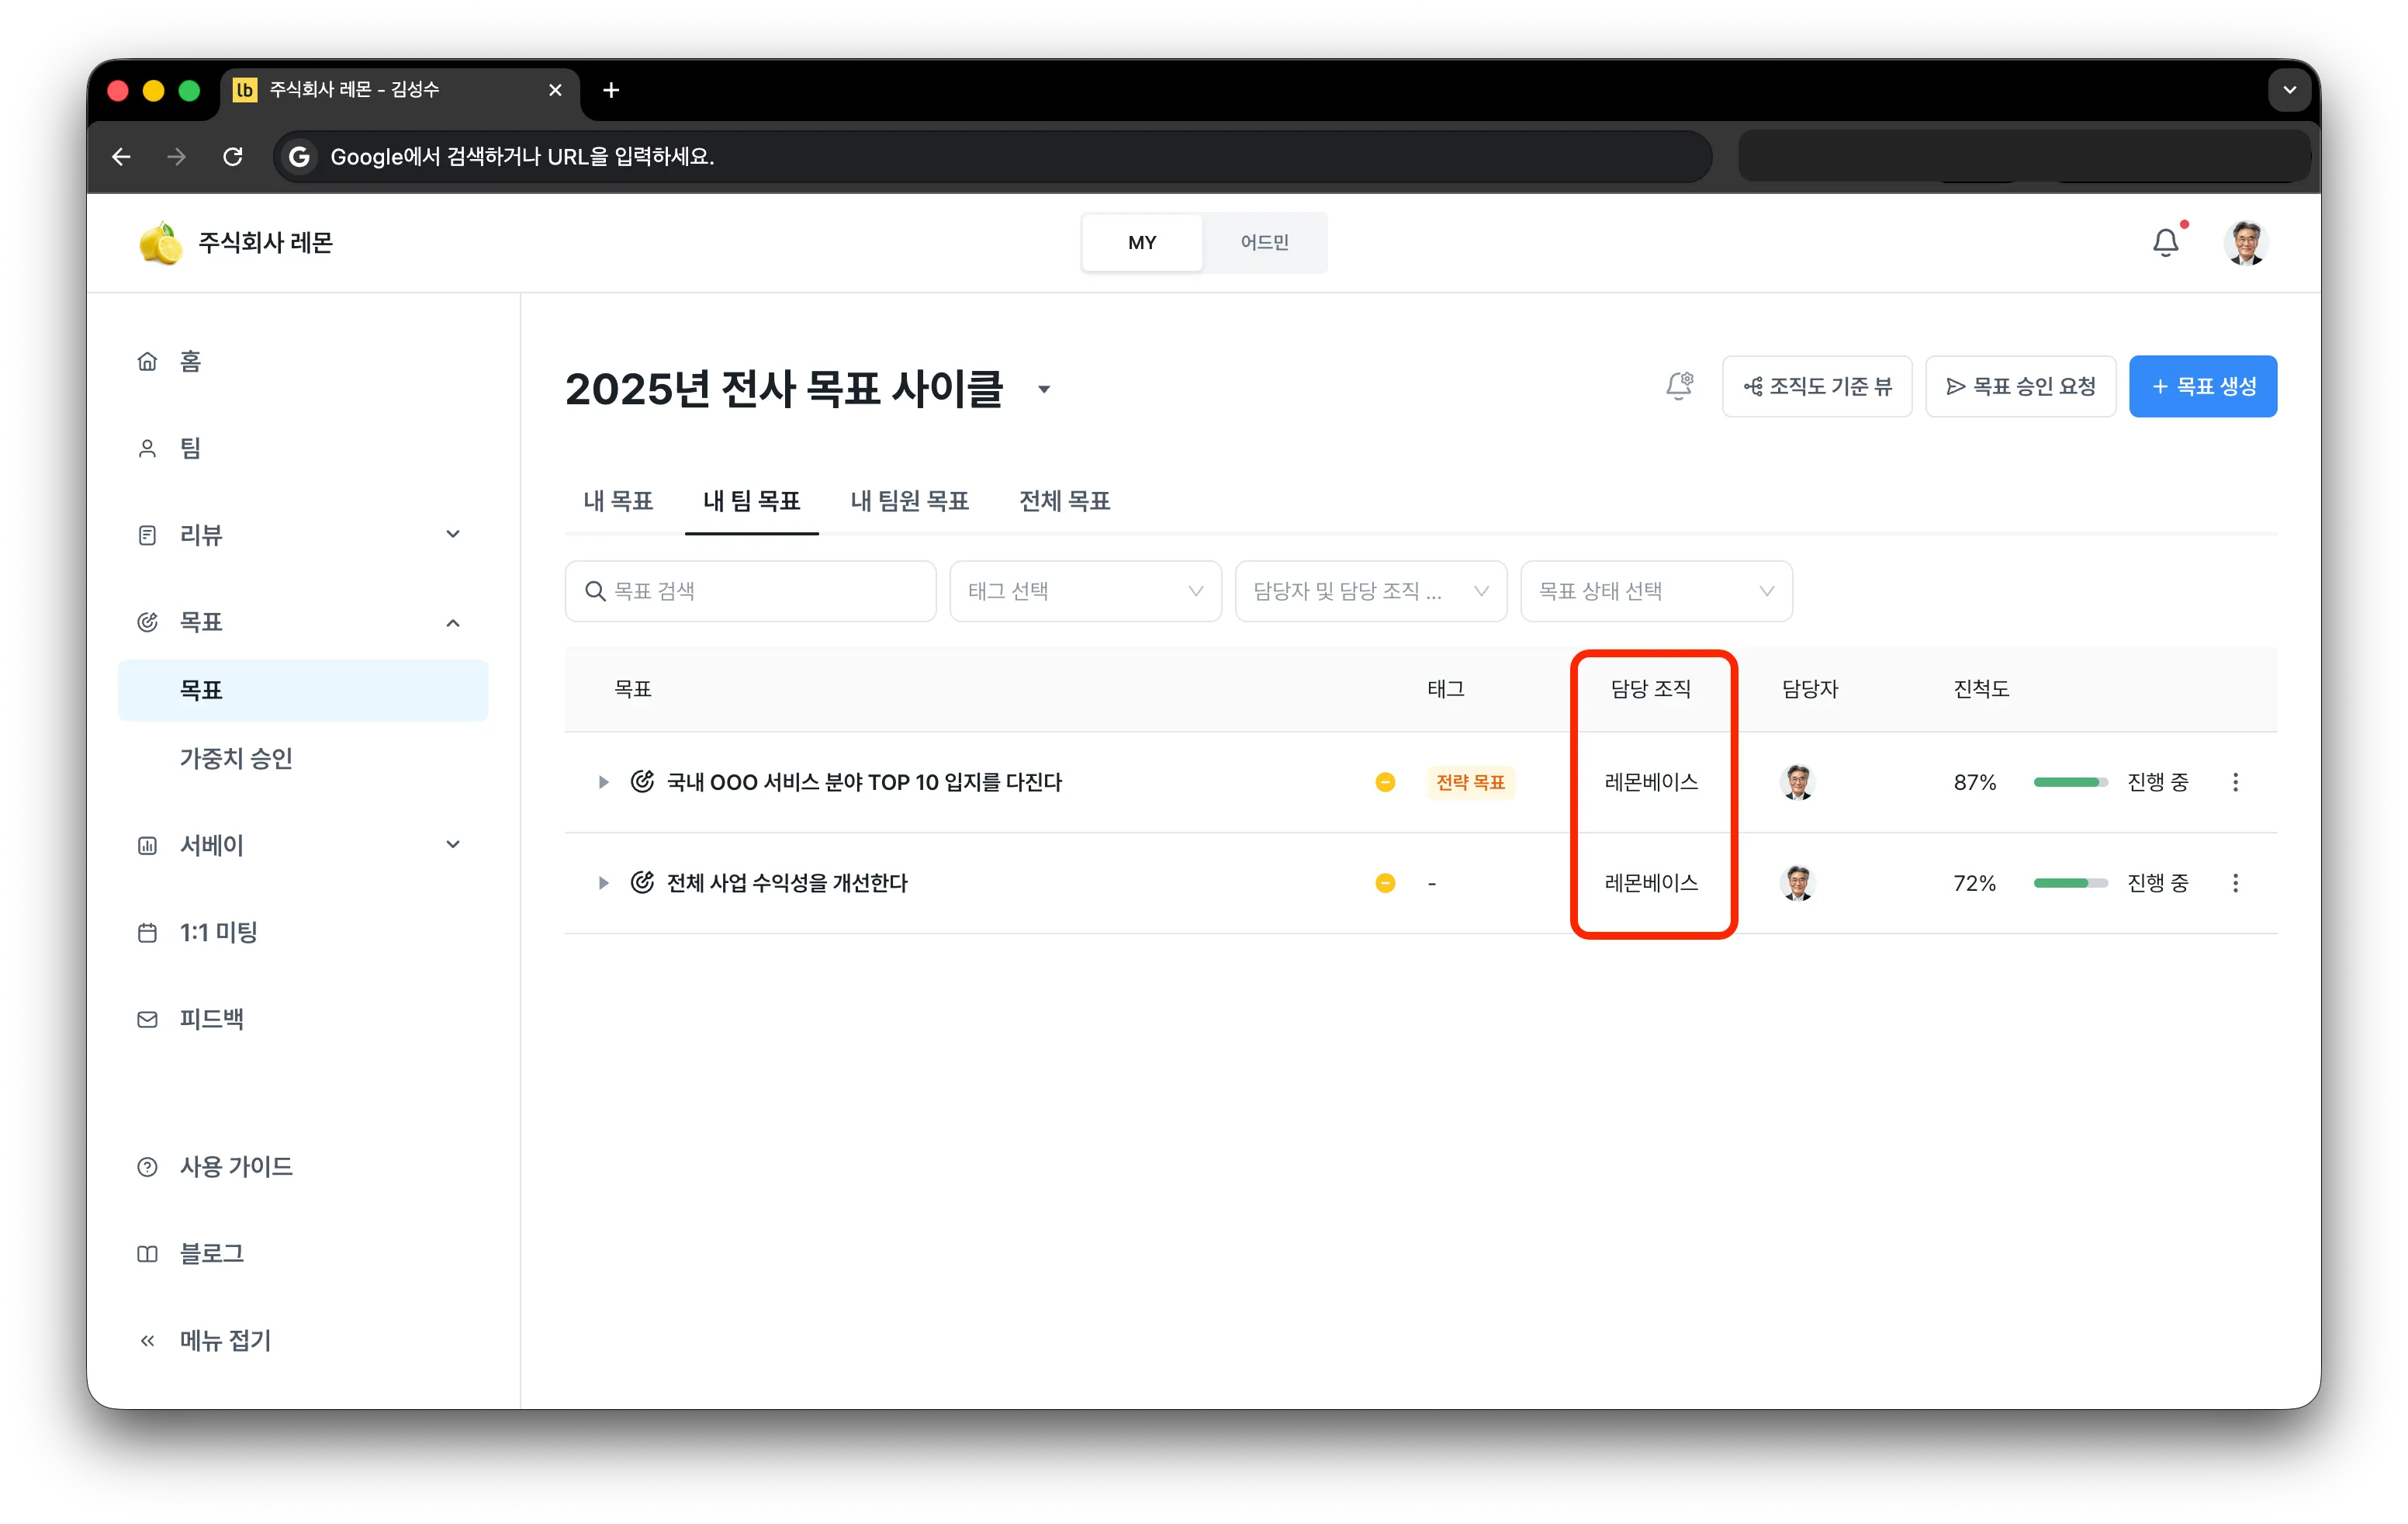This screenshot has height=1524, width=2408.
Task: Open more options for 72% goal row
Action: point(2236,883)
